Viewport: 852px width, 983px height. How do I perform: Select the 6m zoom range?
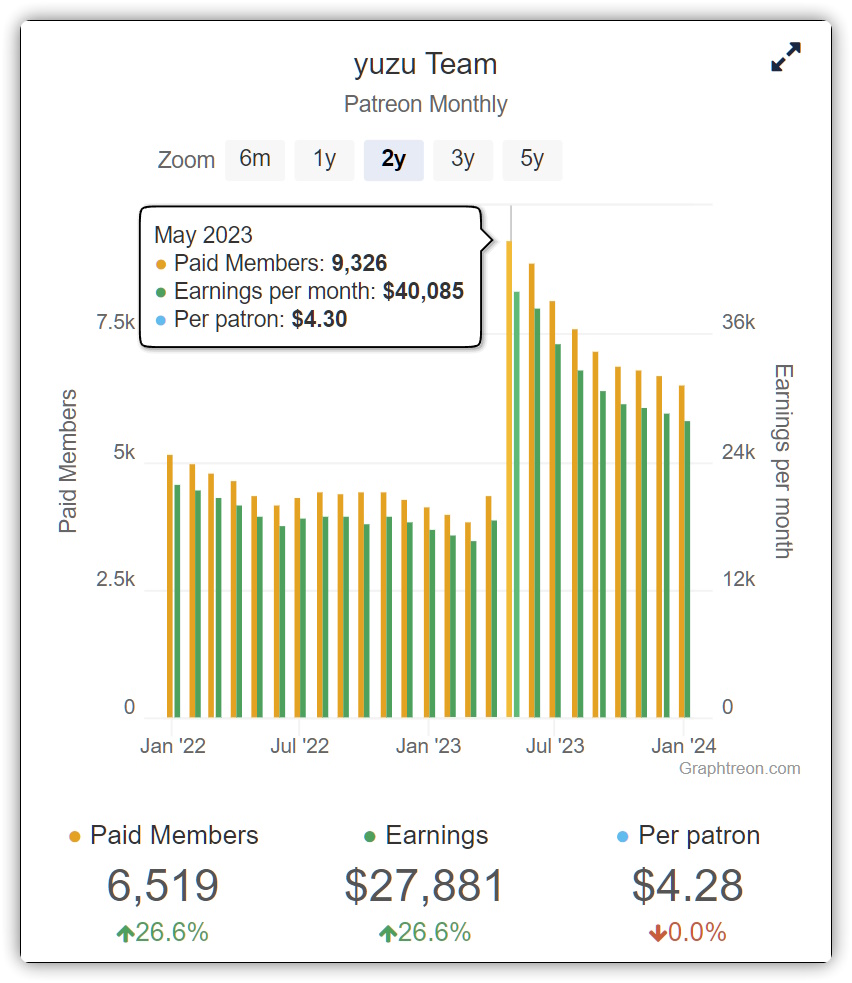tap(255, 160)
